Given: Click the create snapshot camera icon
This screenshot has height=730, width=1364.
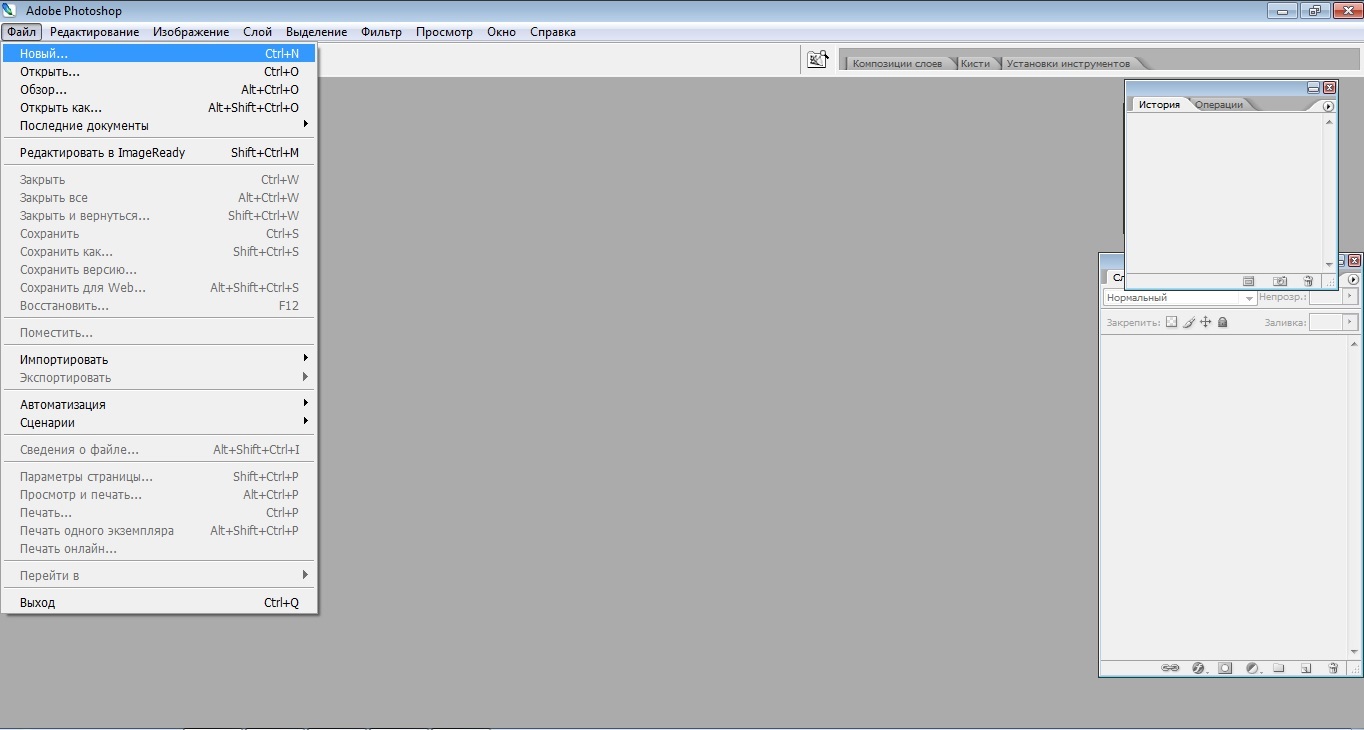Looking at the screenshot, I should (x=1279, y=282).
